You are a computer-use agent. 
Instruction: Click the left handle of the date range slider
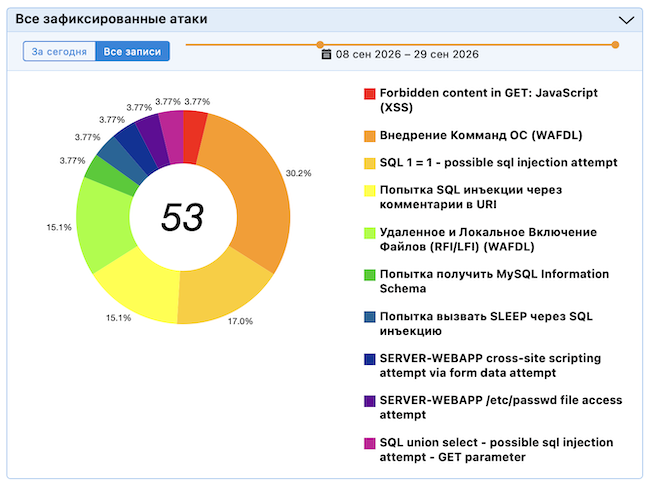pyautogui.click(x=320, y=44)
